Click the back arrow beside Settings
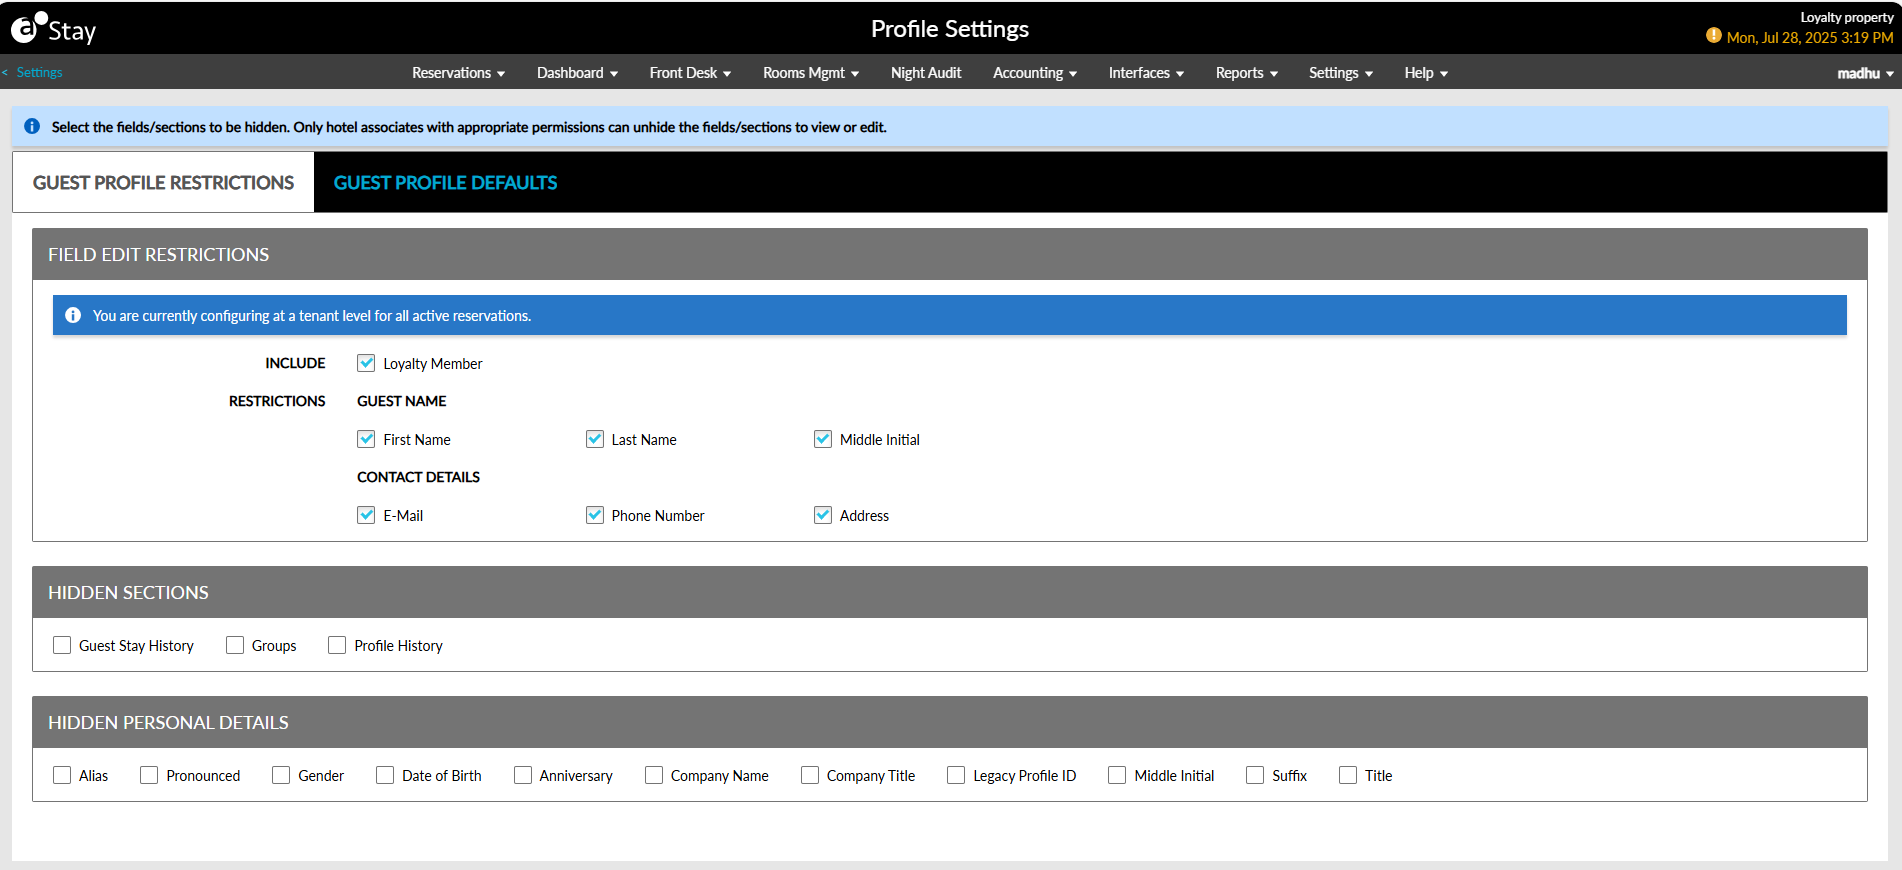Viewport: 1902px width, 870px height. (6, 73)
